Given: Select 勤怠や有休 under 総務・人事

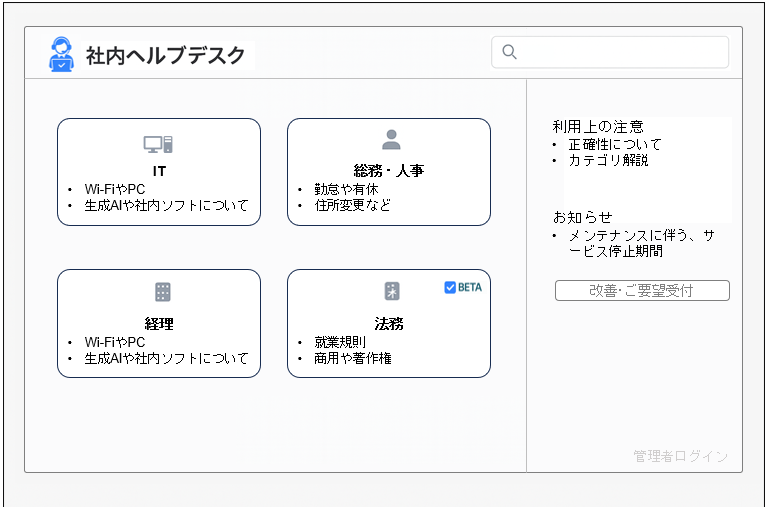Looking at the screenshot, I should pos(346,189).
